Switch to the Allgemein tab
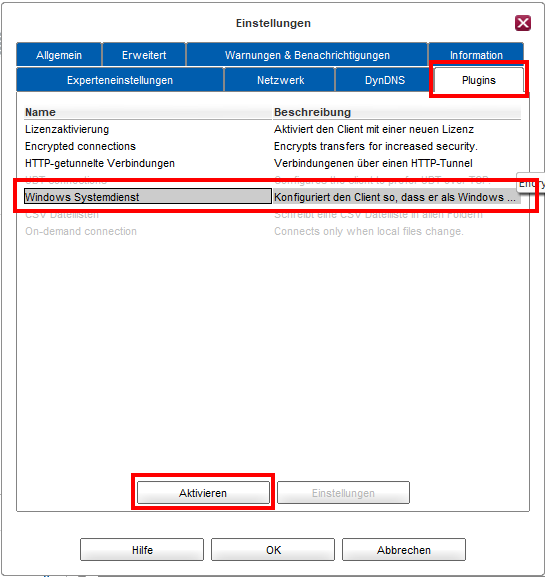 pyautogui.click(x=59, y=55)
